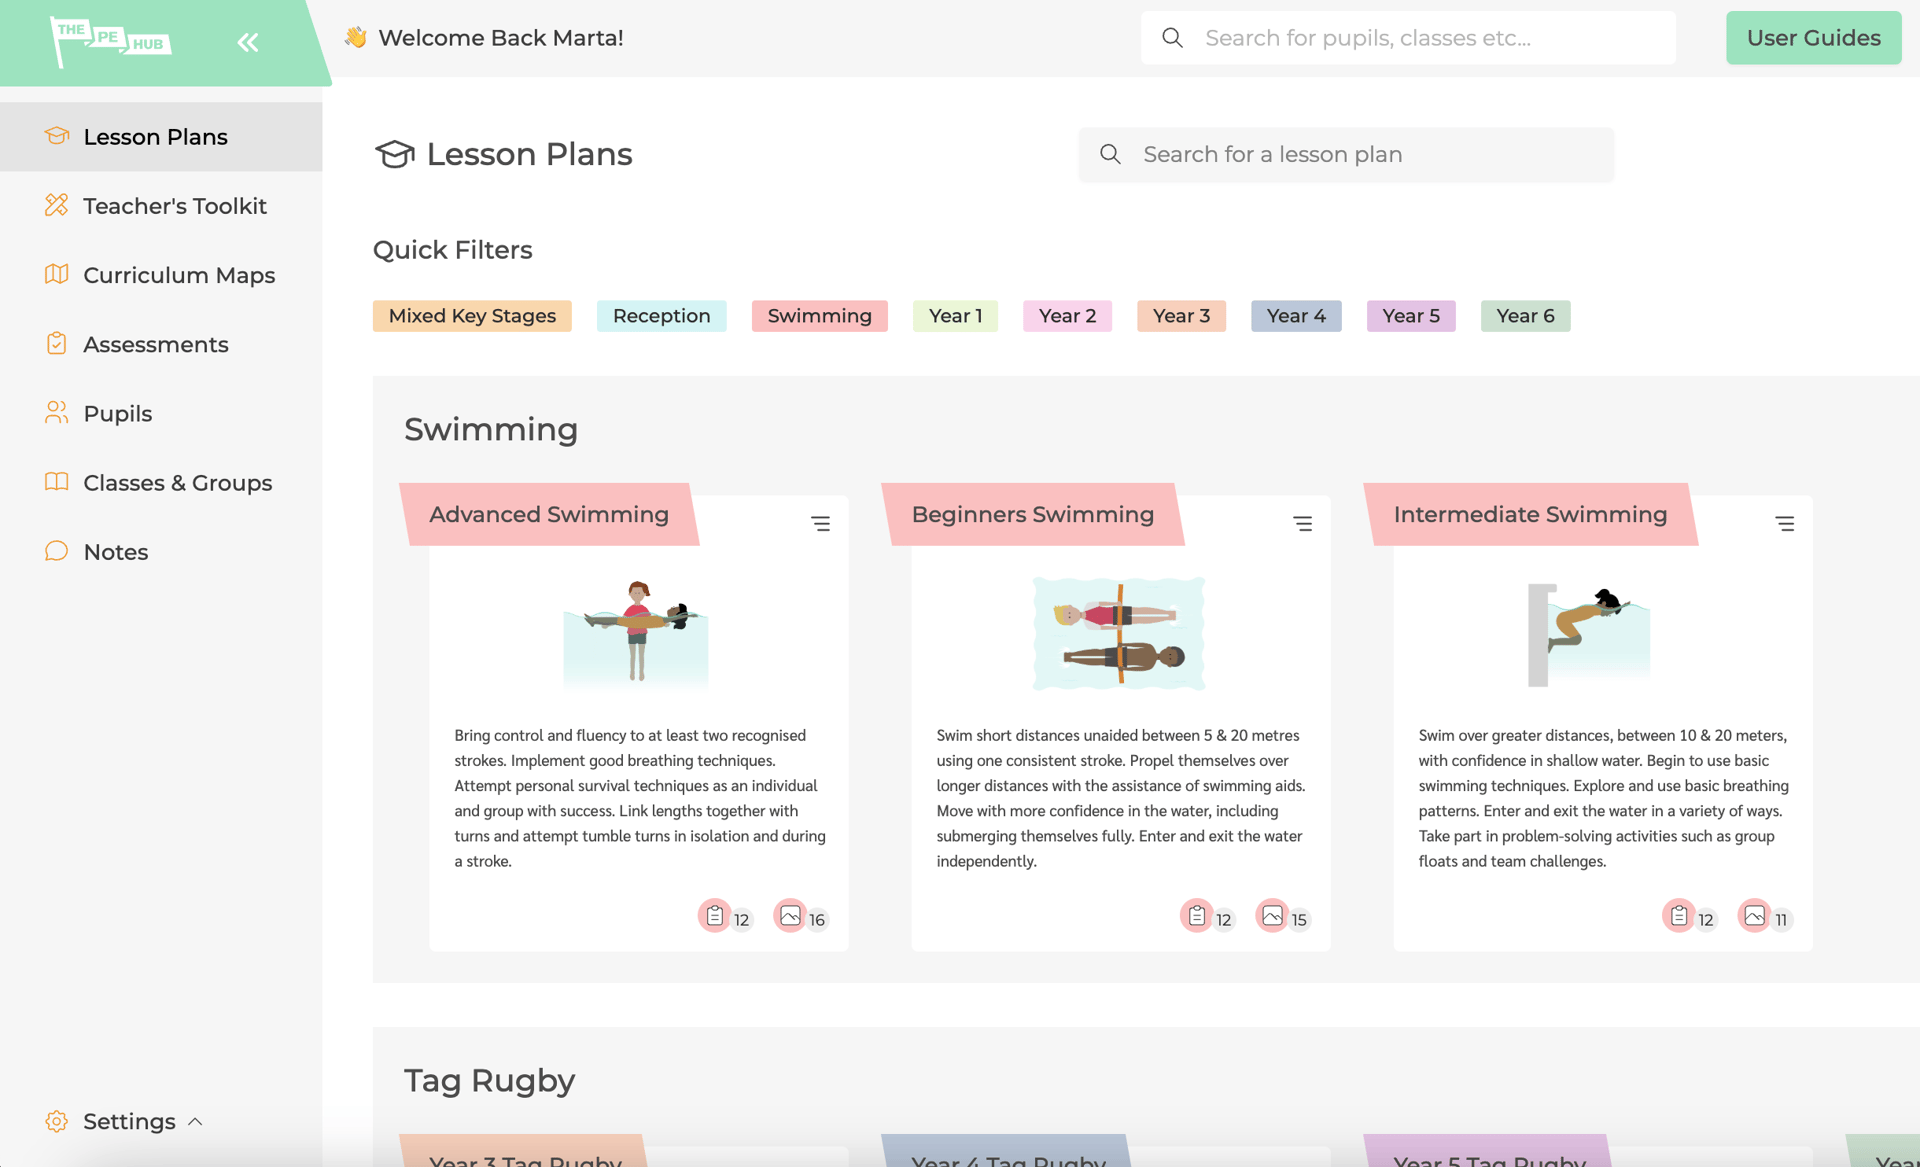Select Lesson Plans in the sidebar
1920x1167 pixels.
[155, 136]
